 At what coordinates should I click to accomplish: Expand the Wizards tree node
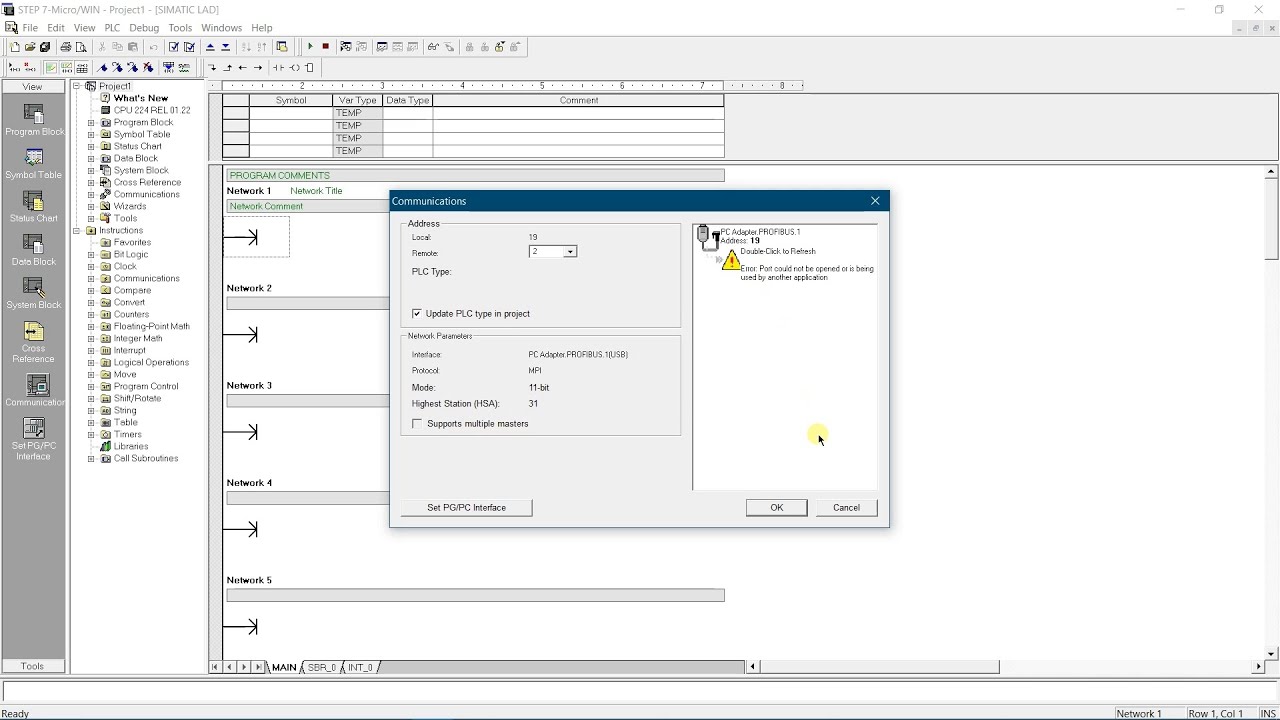(x=91, y=206)
